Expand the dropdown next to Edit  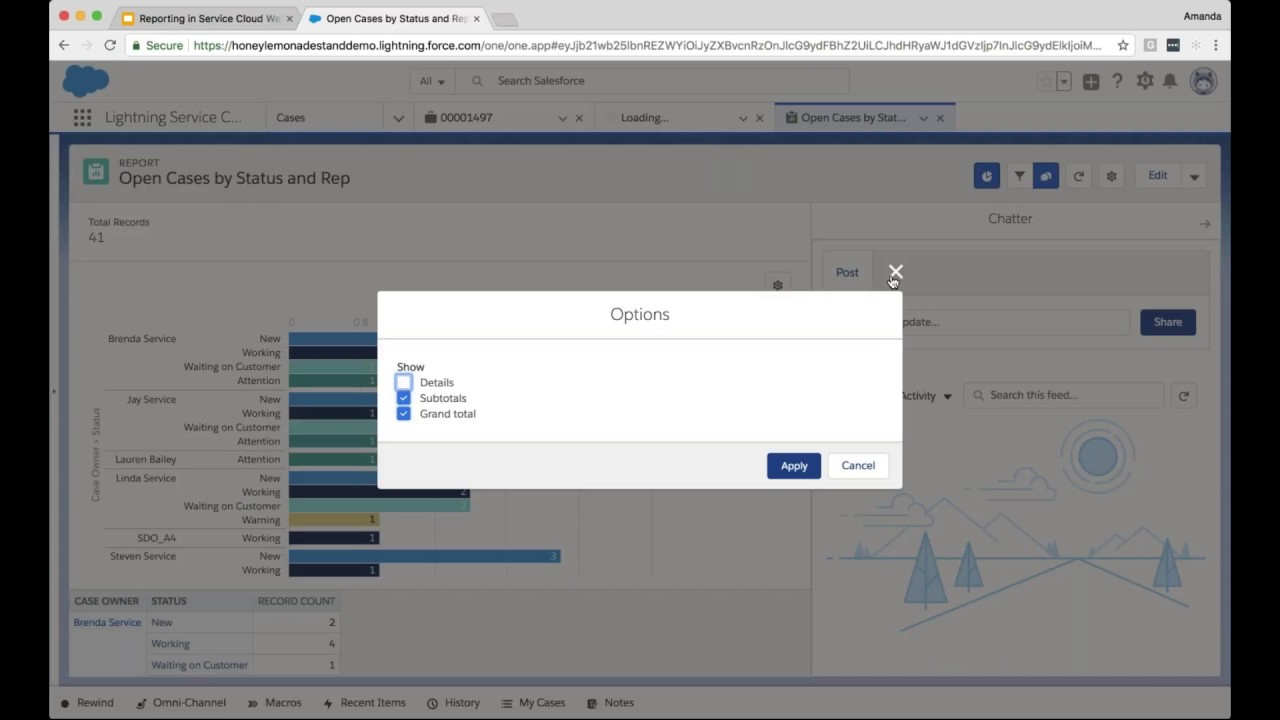[x=1194, y=176]
